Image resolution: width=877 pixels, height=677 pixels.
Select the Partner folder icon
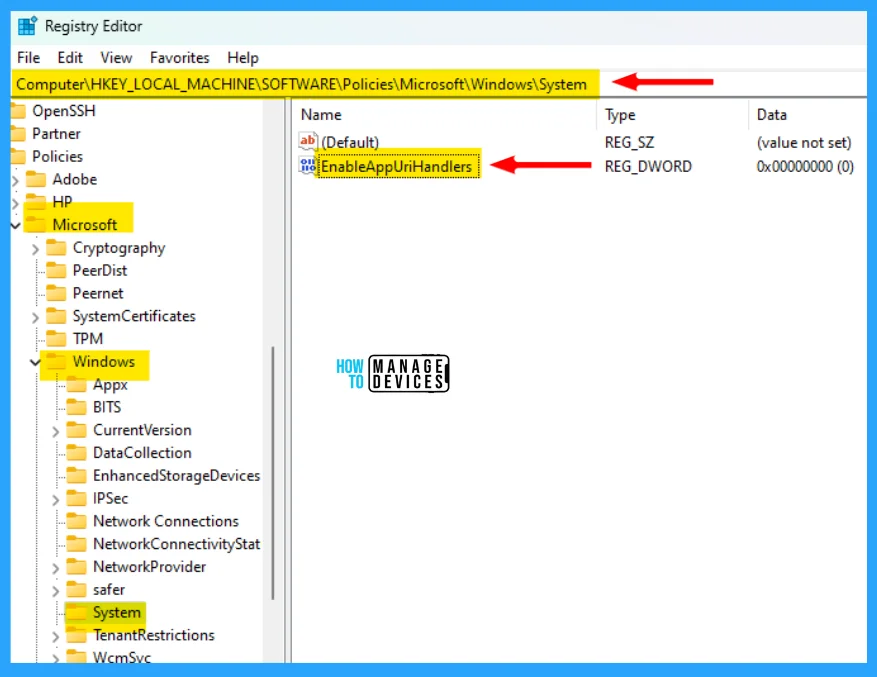click(x=18, y=134)
